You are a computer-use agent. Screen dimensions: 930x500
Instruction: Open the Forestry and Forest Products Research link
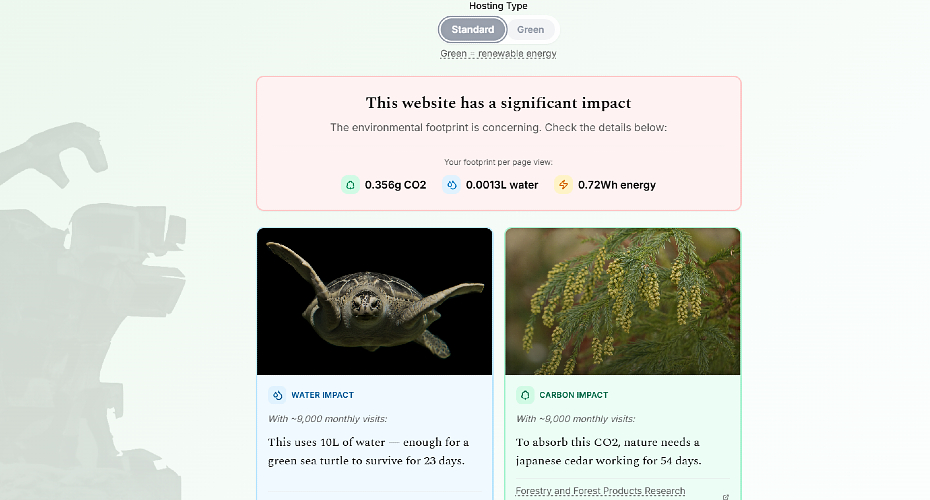600,491
